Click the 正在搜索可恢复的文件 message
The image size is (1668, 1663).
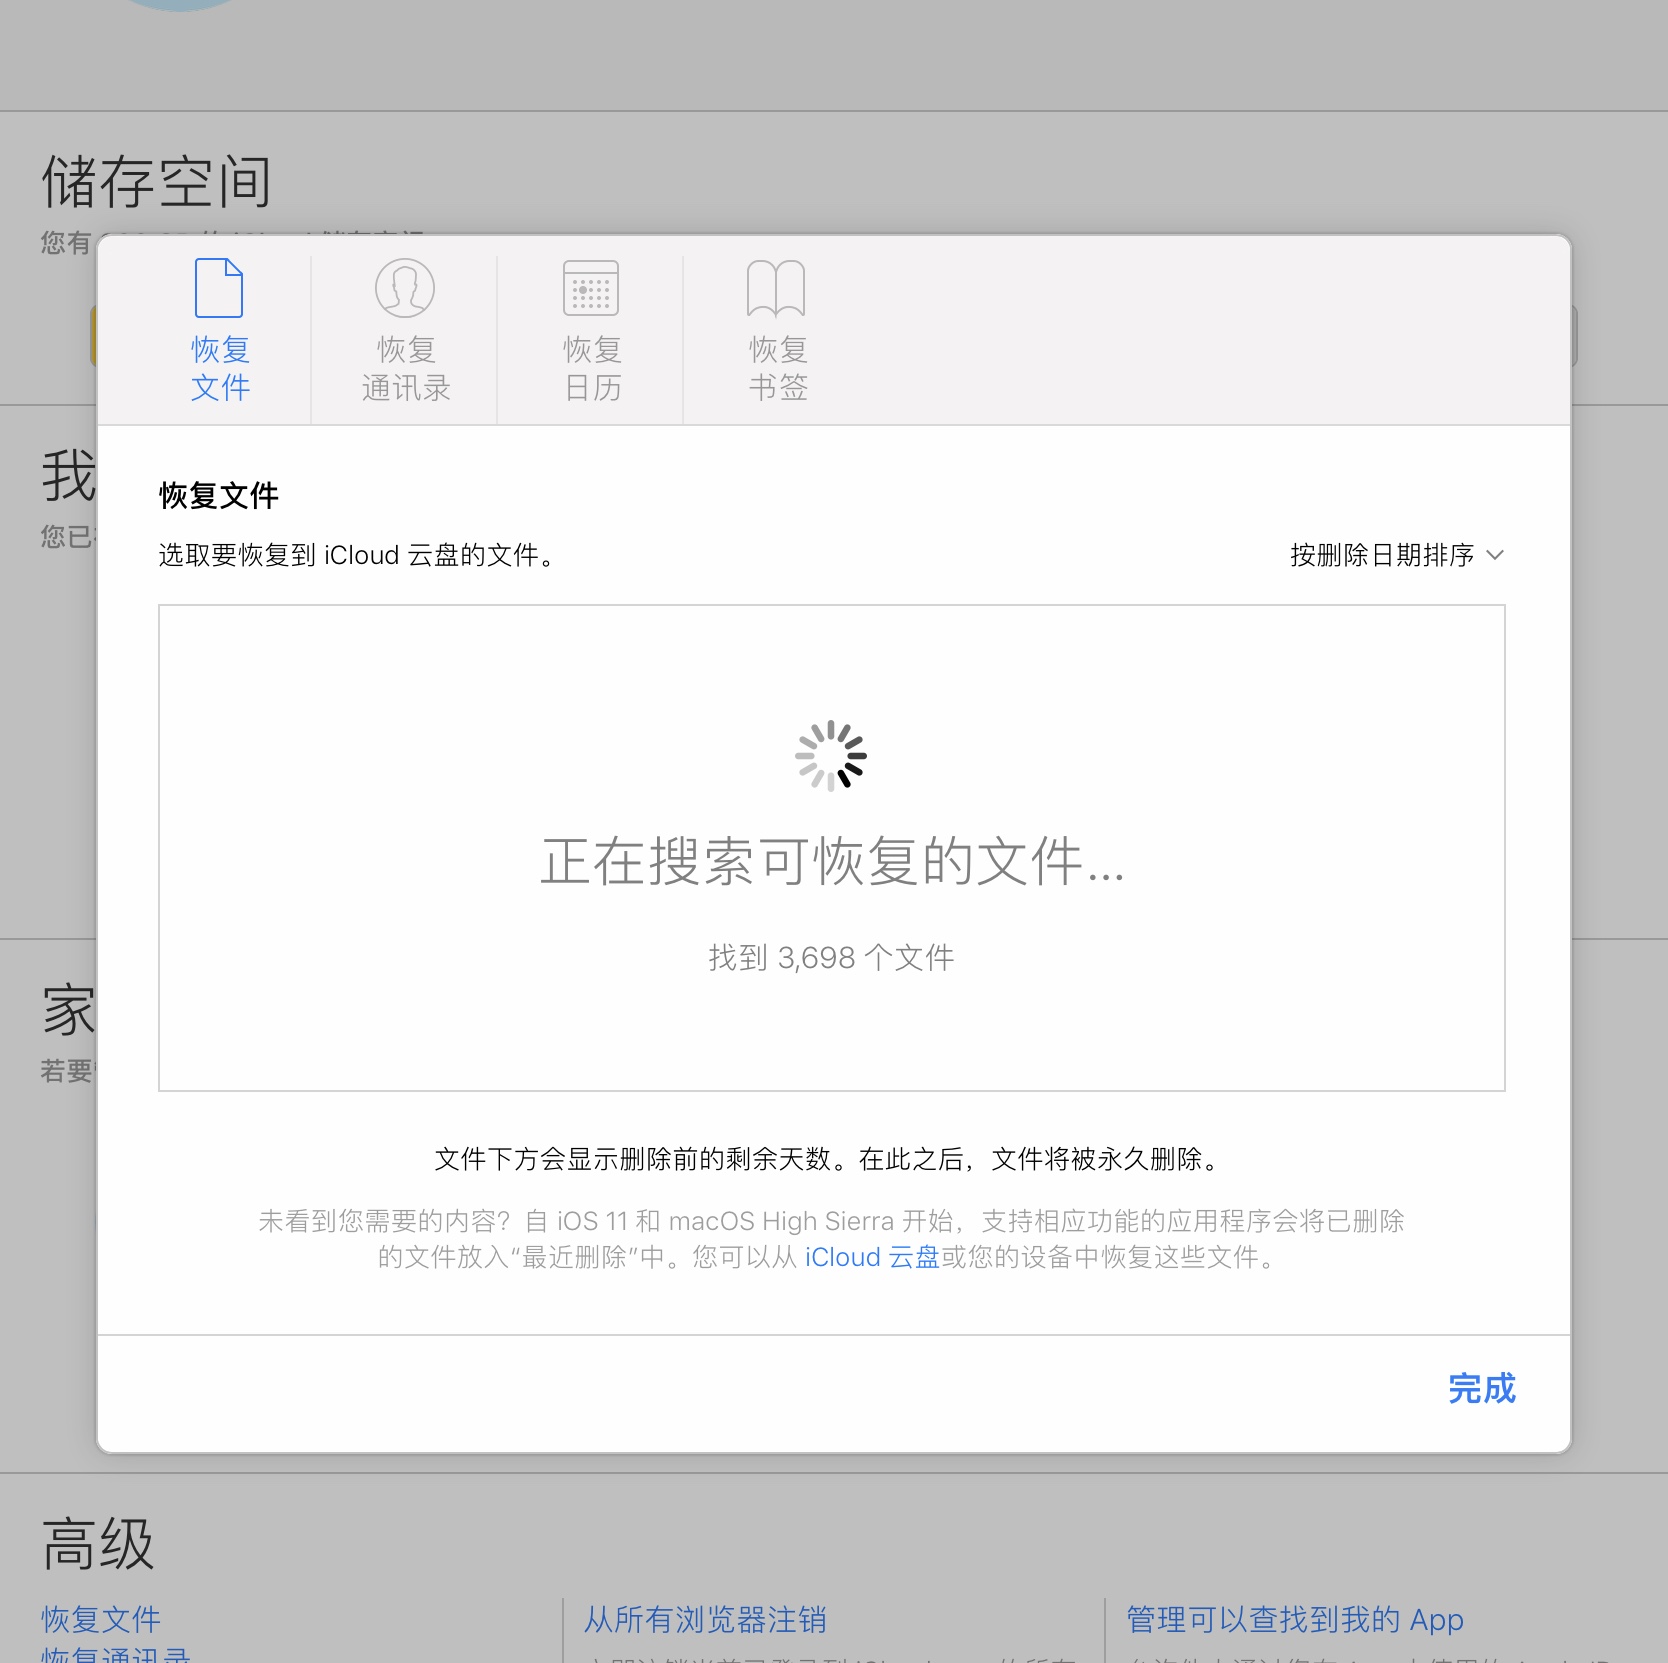click(x=832, y=861)
